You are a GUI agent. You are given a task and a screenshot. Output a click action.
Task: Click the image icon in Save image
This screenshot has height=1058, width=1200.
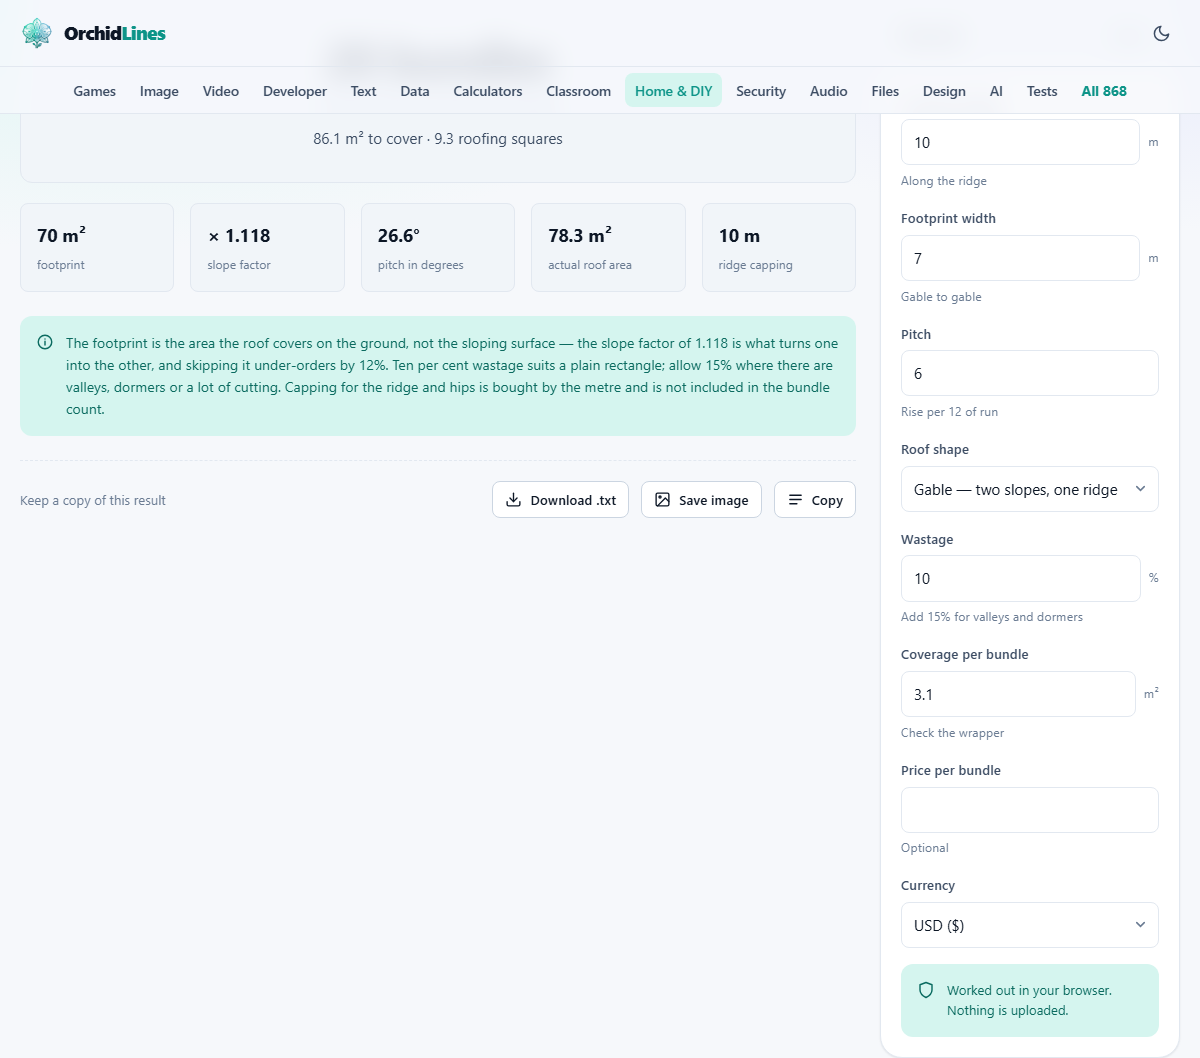(662, 500)
